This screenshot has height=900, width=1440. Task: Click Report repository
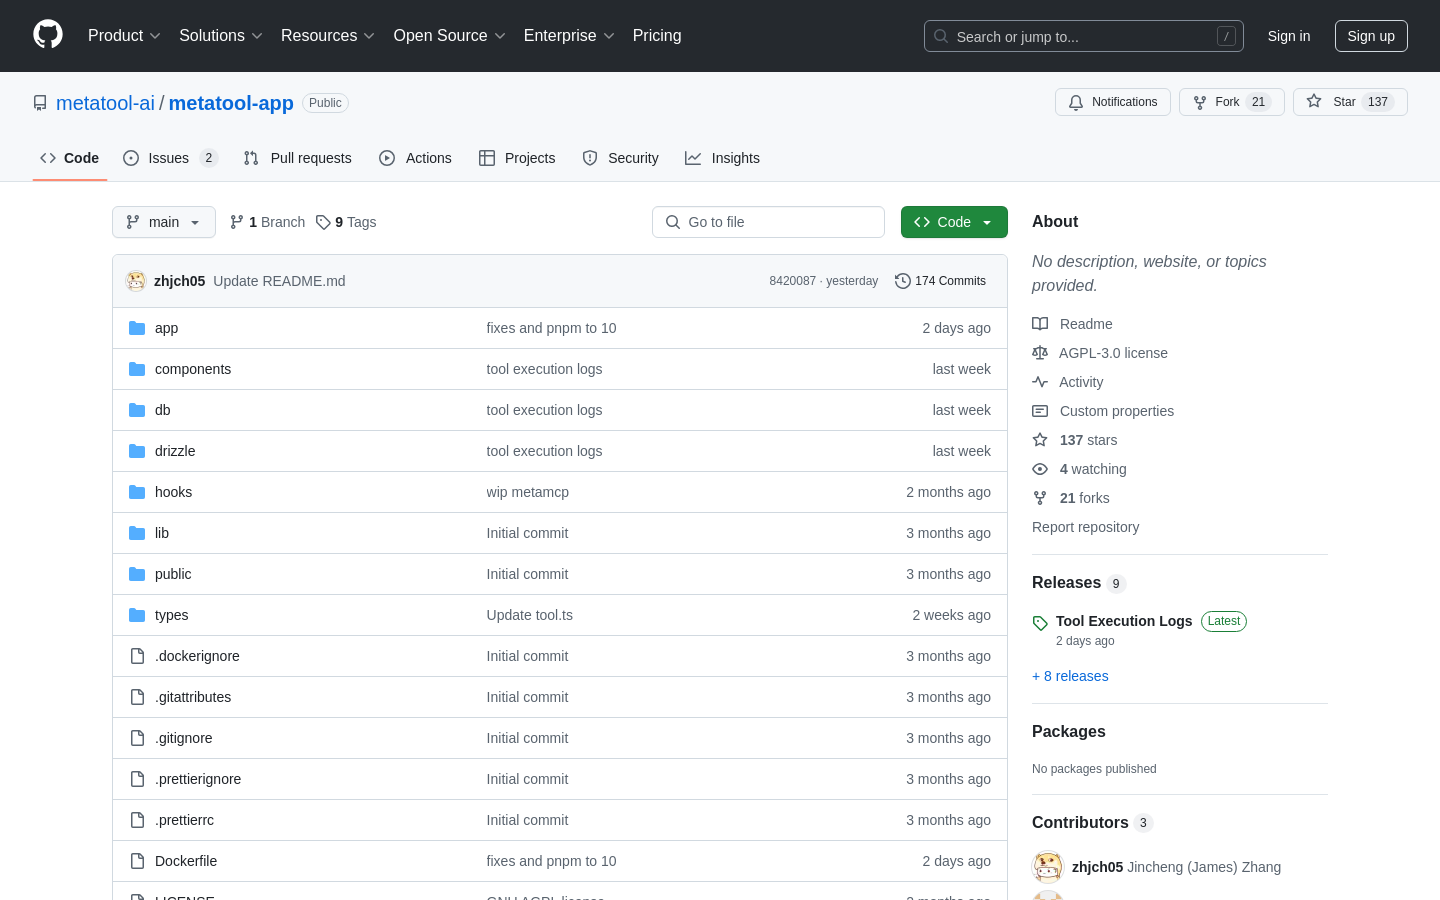click(x=1085, y=527)
